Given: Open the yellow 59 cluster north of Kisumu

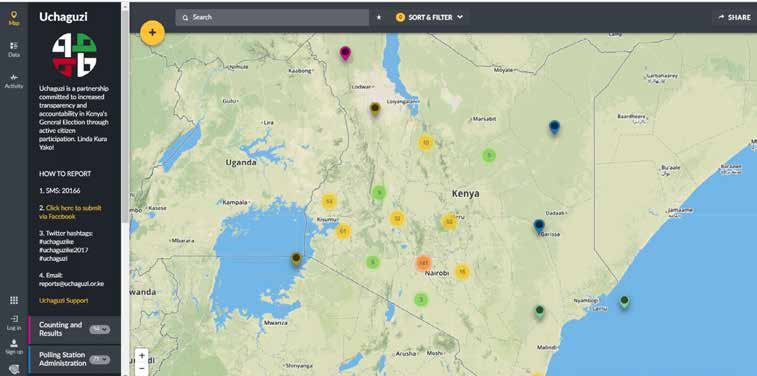Looking at the screenshot, I should 329,201.
